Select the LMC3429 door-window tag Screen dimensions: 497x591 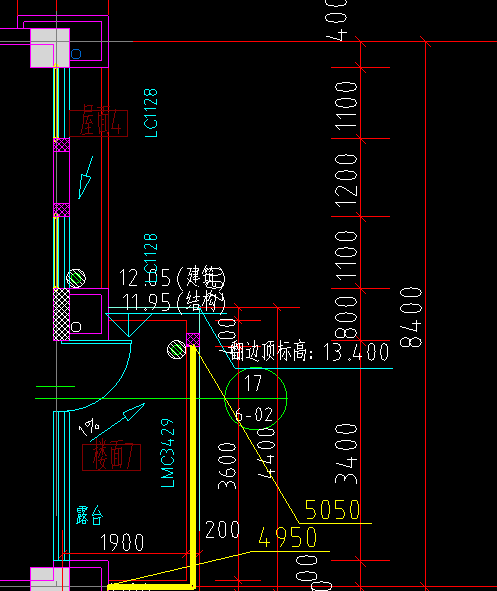[168, 453]
